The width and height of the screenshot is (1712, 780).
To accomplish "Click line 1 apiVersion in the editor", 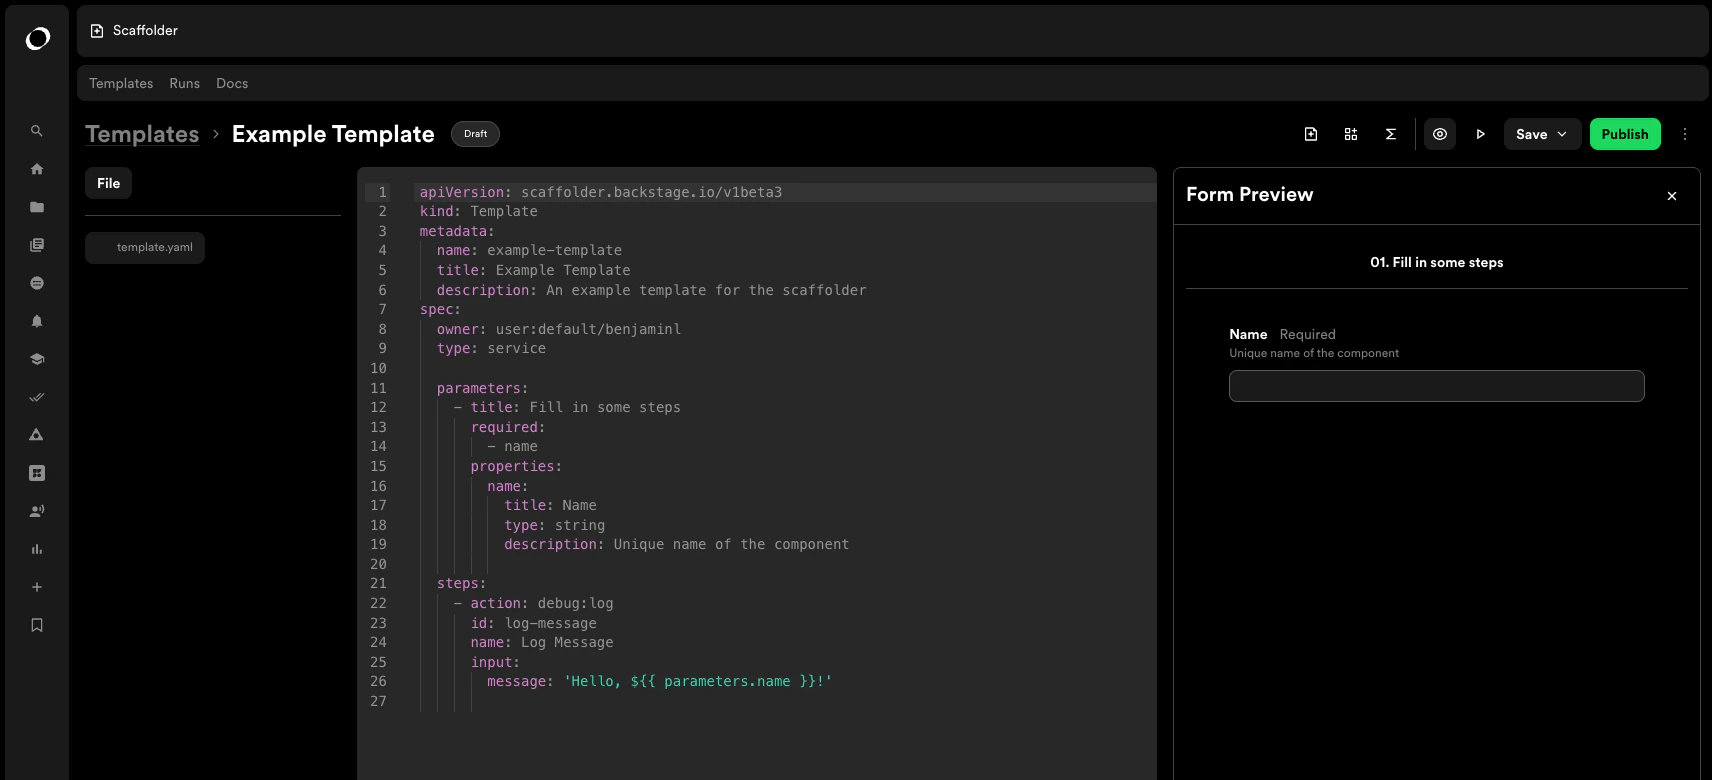I will [601, 192].
